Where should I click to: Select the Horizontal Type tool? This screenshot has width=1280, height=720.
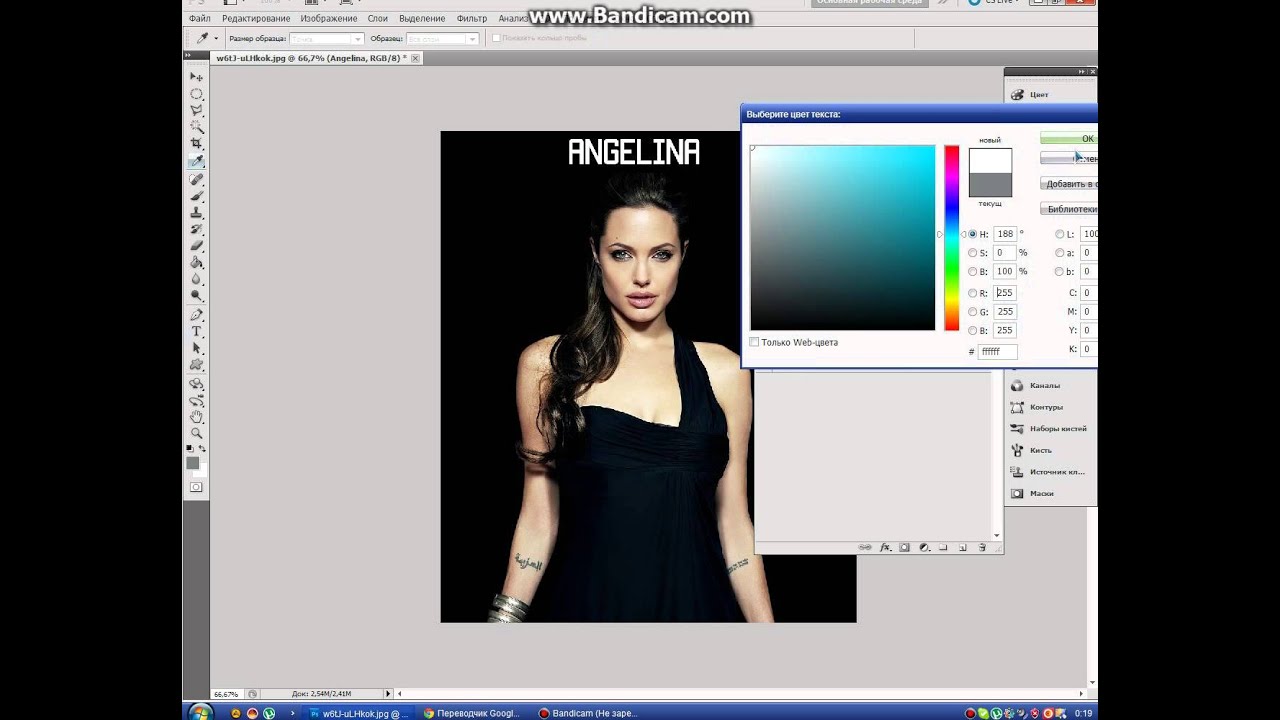[x=196, y=332]
